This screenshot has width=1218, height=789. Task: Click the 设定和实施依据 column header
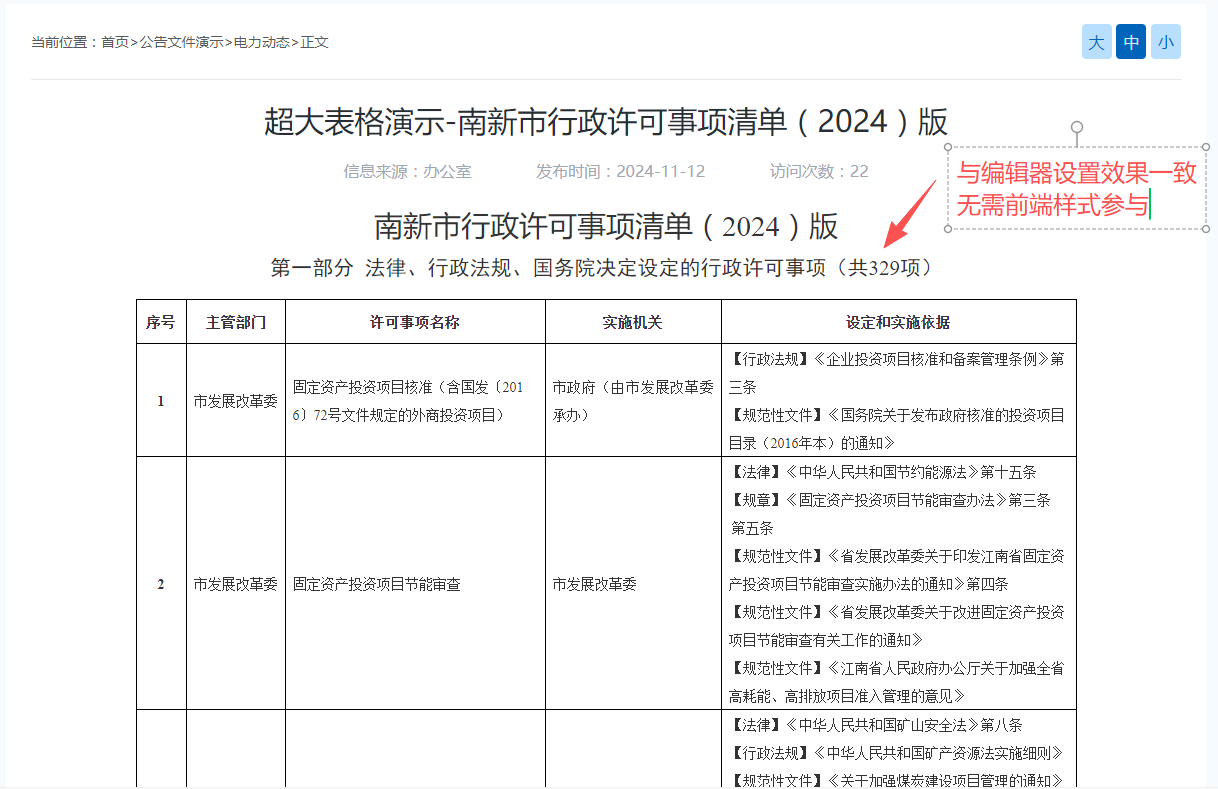pyautogui.click(x=898, y=322)
